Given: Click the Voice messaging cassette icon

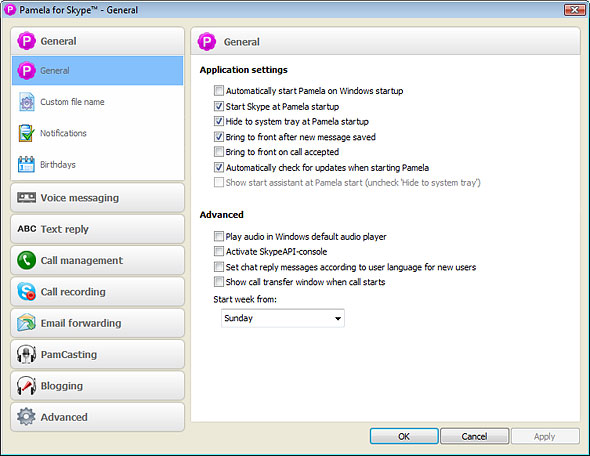Looking at the screenshot, I should [x=26, y=198].
